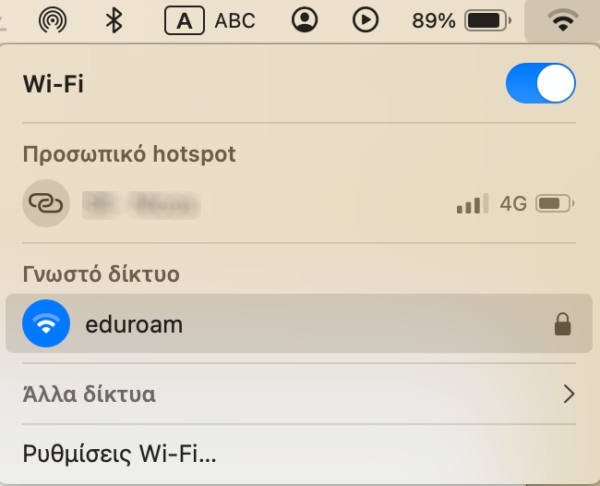Open the Now Playing play icon
Image resolution: width=600 pixels, height=486 pixels.
[x=365, y=20]
